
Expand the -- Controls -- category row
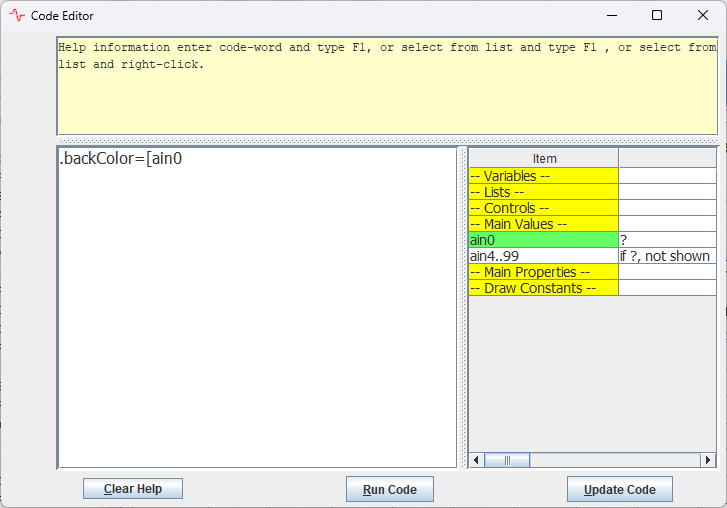(x=543, y=208)
